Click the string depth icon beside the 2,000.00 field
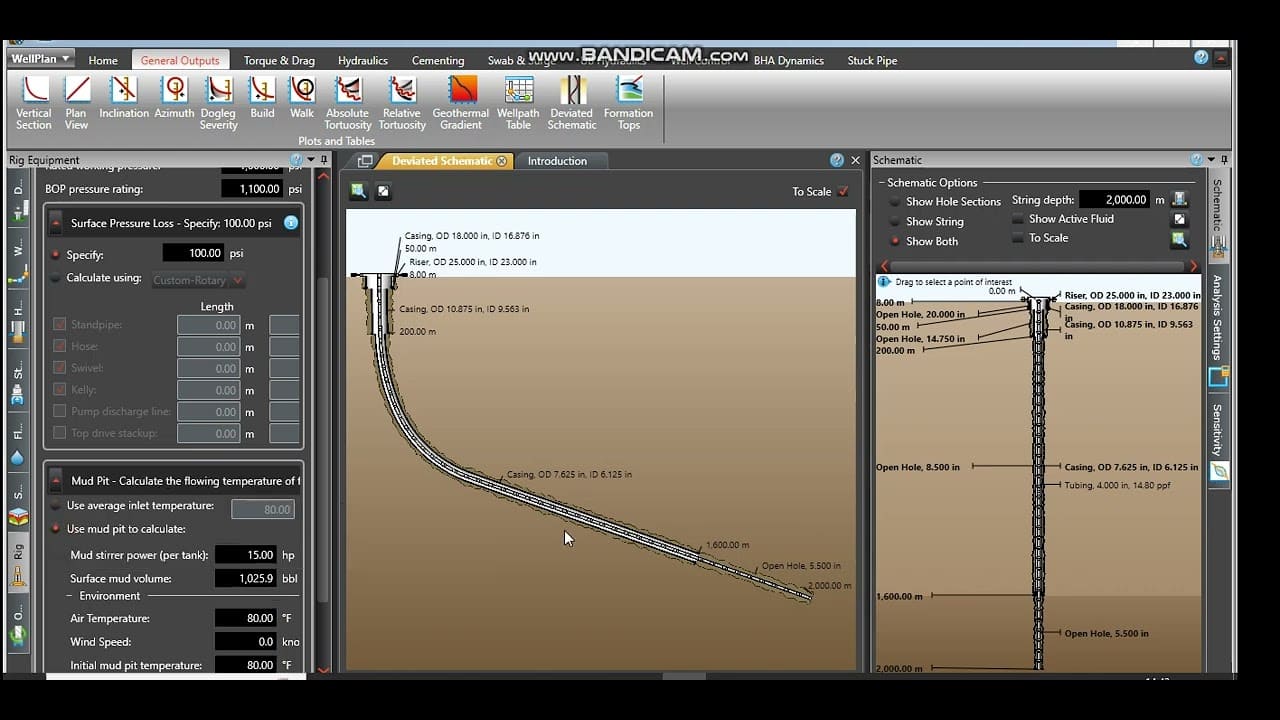 coord(1180,199)
